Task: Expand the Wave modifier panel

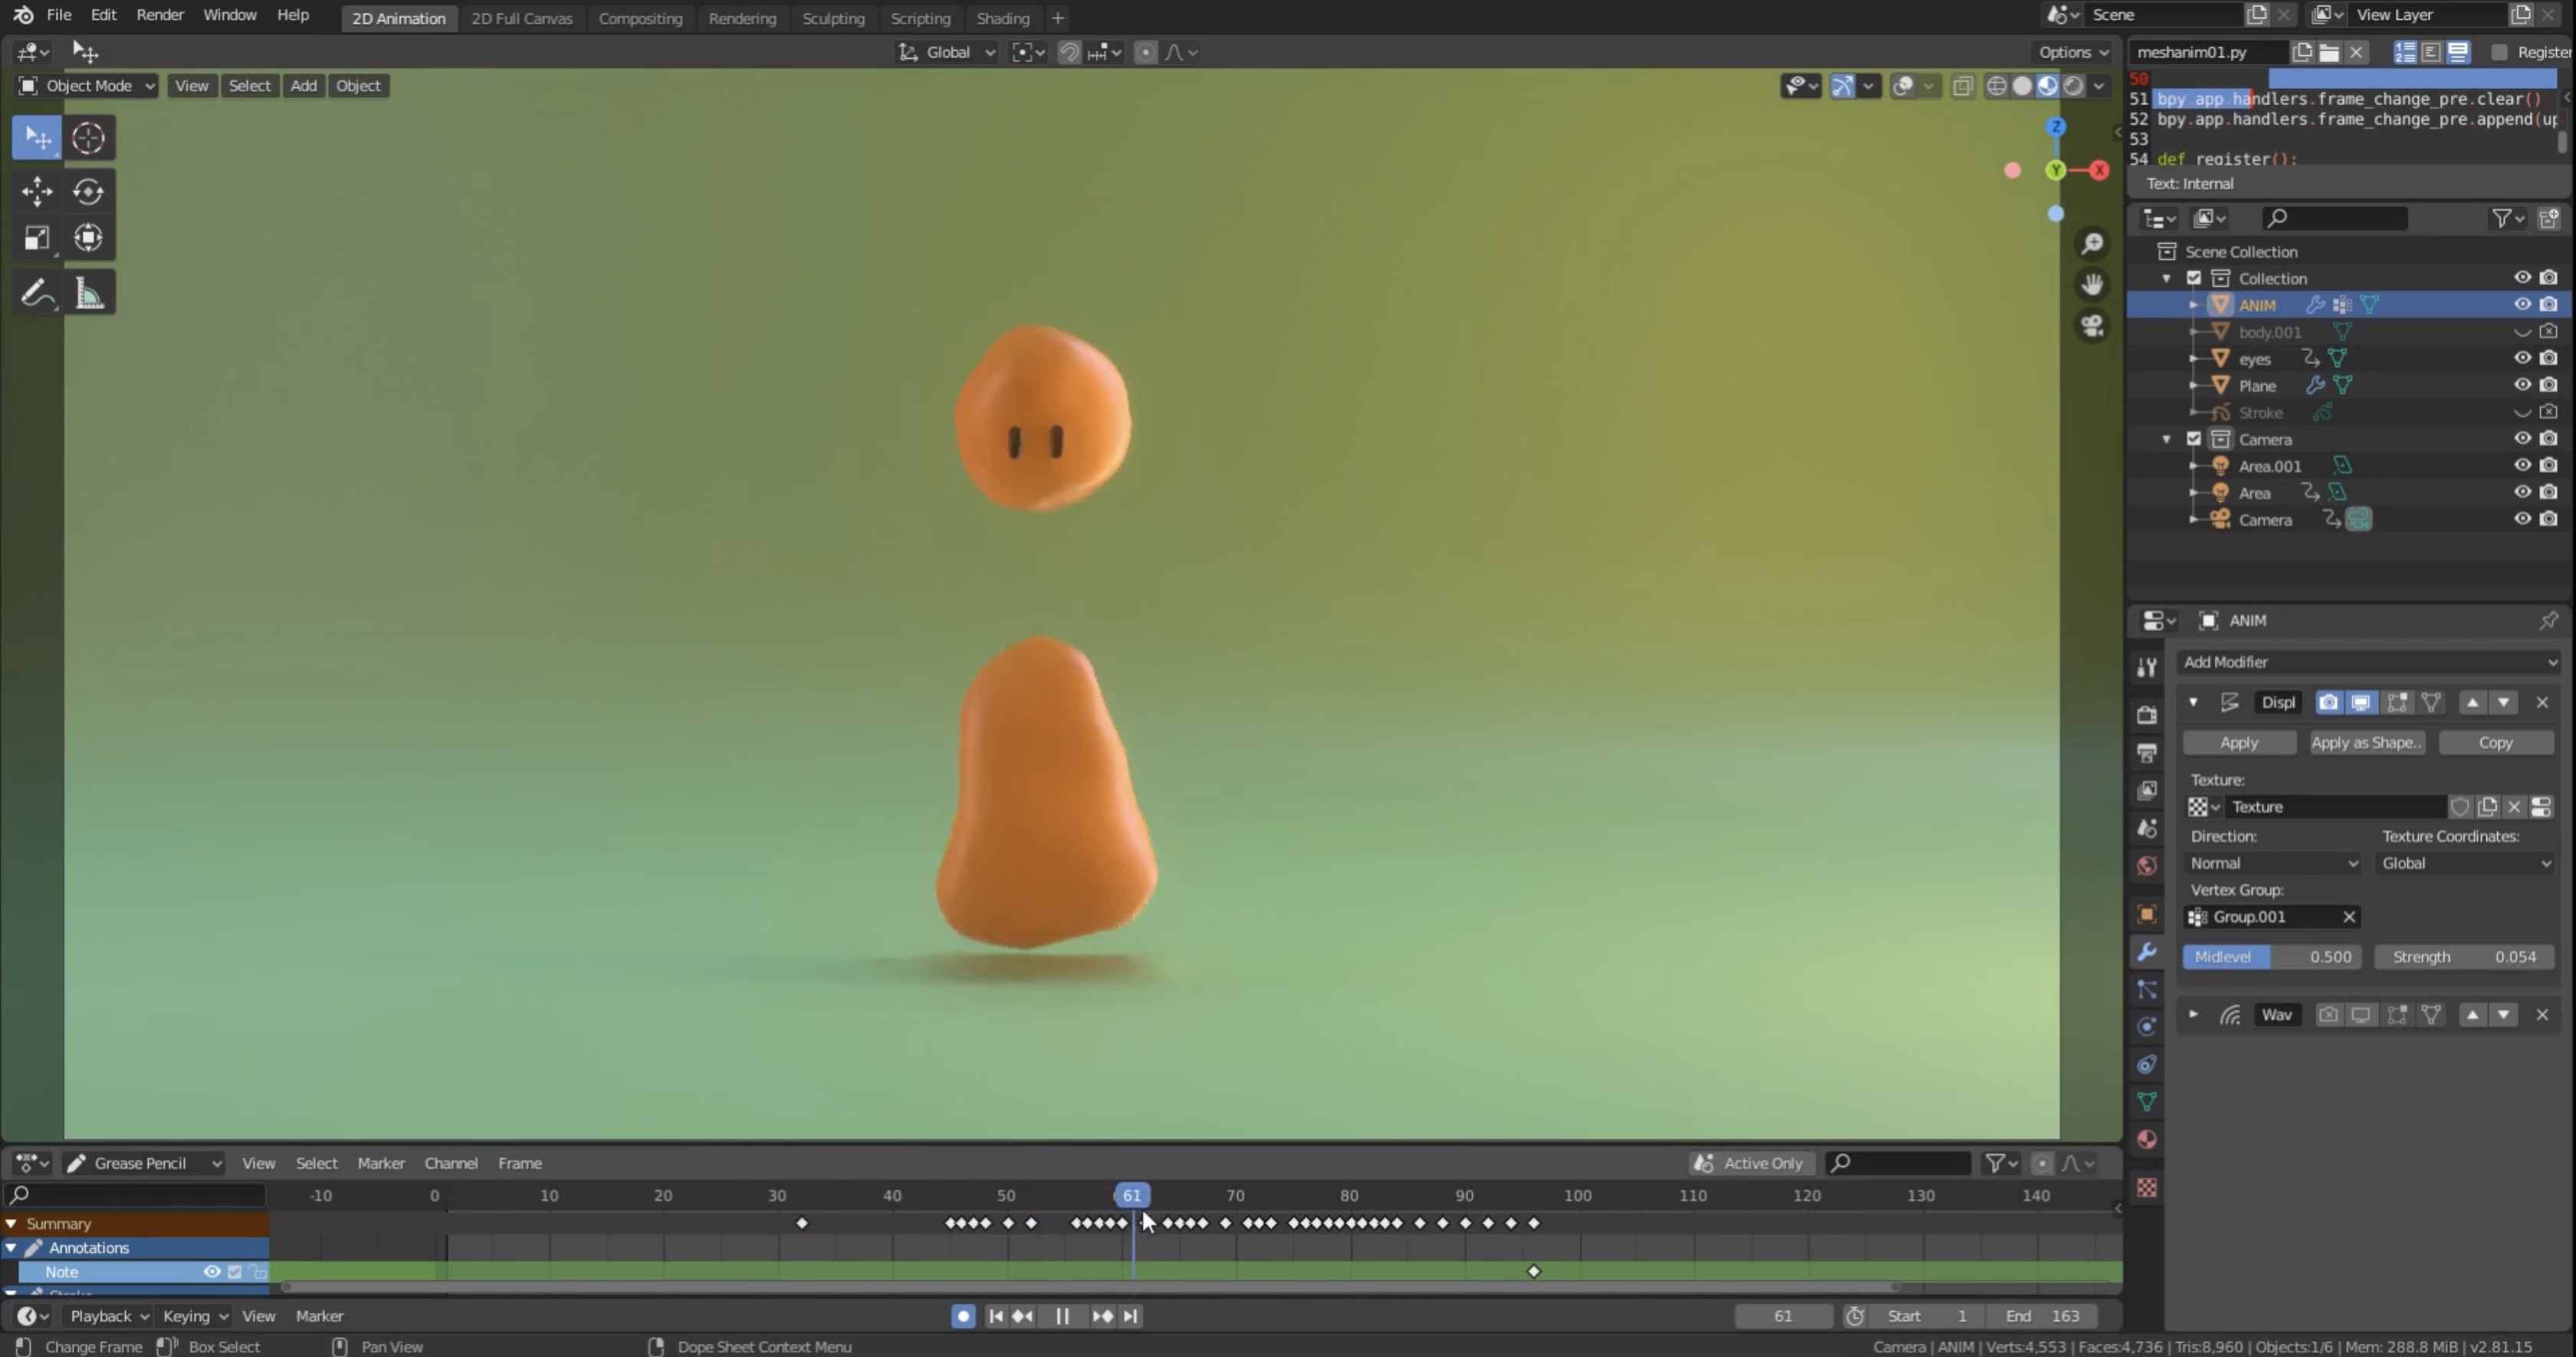Action: click(x=2193, y=1015)
